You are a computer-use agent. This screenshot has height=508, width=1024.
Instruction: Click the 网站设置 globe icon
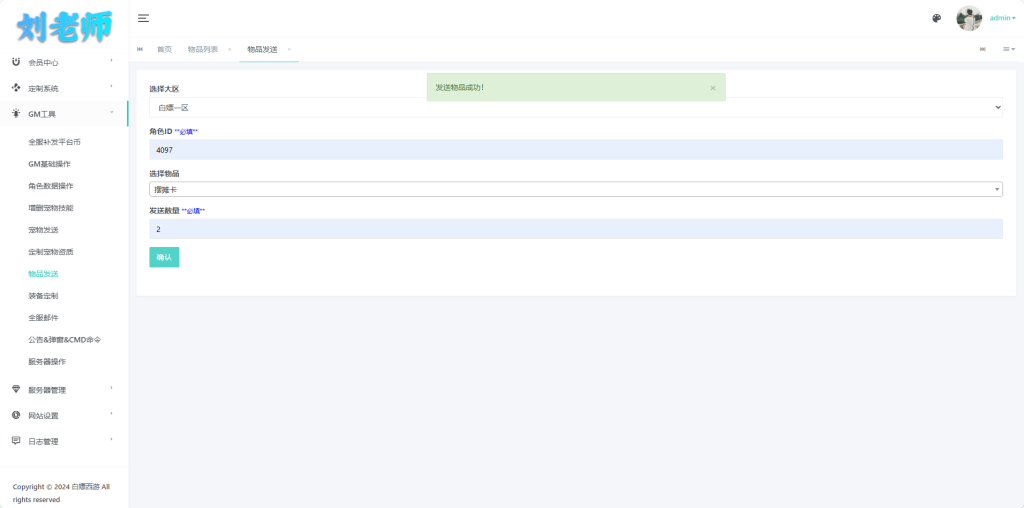click(16, 415)
